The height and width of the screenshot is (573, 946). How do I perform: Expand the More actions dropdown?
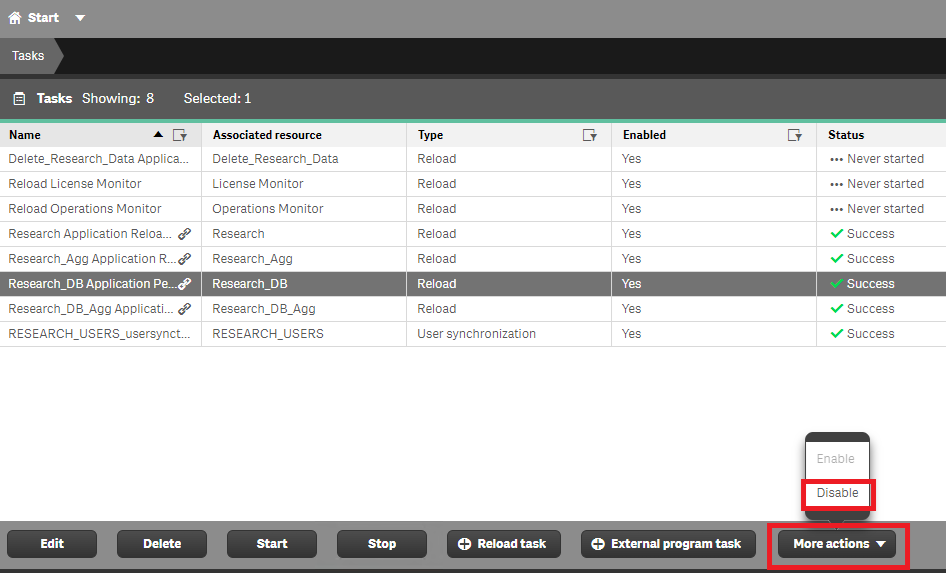tap(837, 544)
